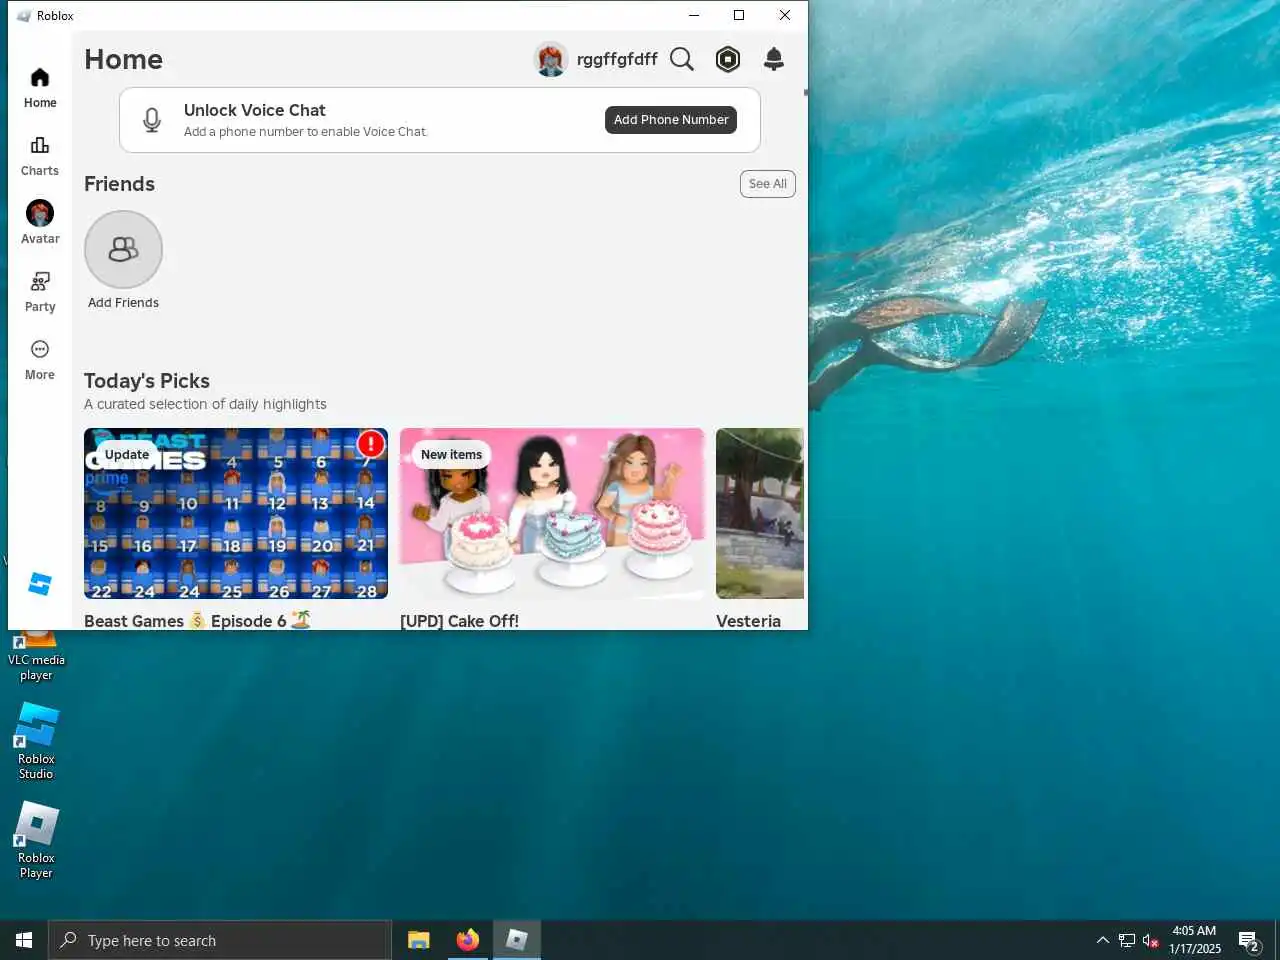Screen dimensions: 1280x960
Task: Open Roblox Player desktop shortcut
Action: (36, 841)
